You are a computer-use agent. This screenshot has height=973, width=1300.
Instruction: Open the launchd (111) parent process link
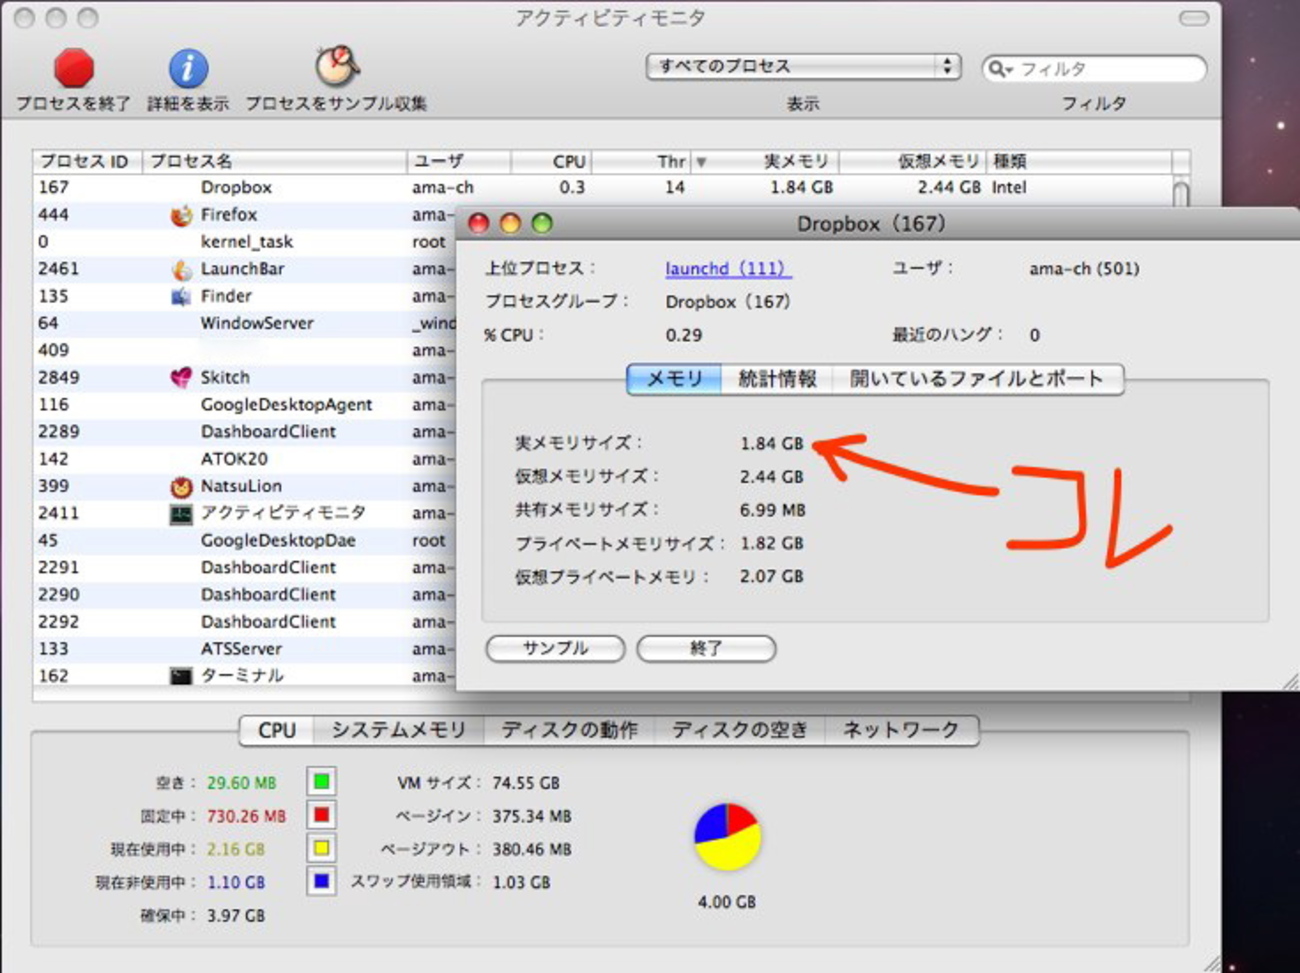click(x=728, y=268)
